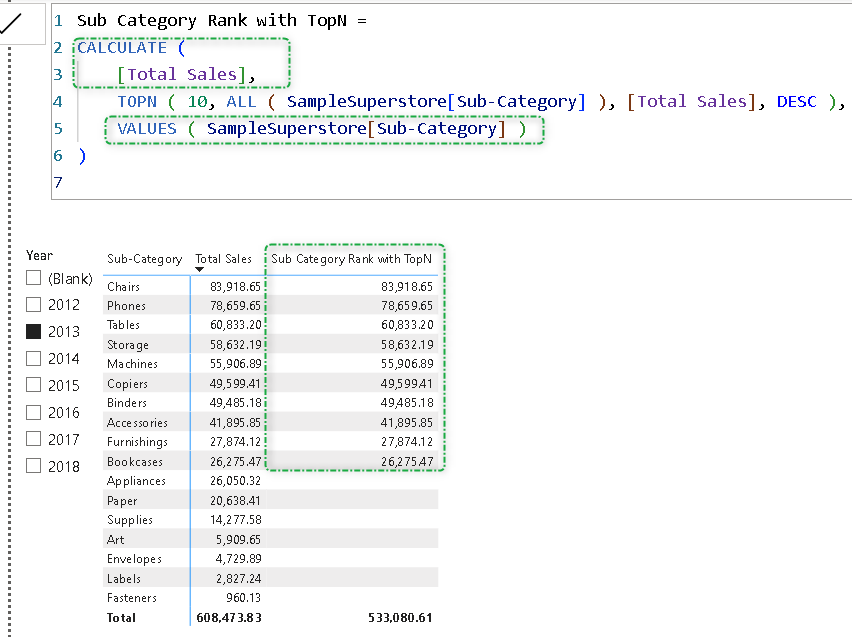
Task: Click Sub Category Rank with TopN header
Action: pos(351,259)
